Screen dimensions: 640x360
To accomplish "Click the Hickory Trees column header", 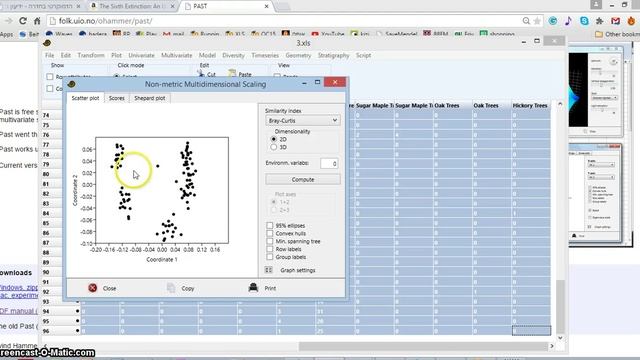I will 530,106.
